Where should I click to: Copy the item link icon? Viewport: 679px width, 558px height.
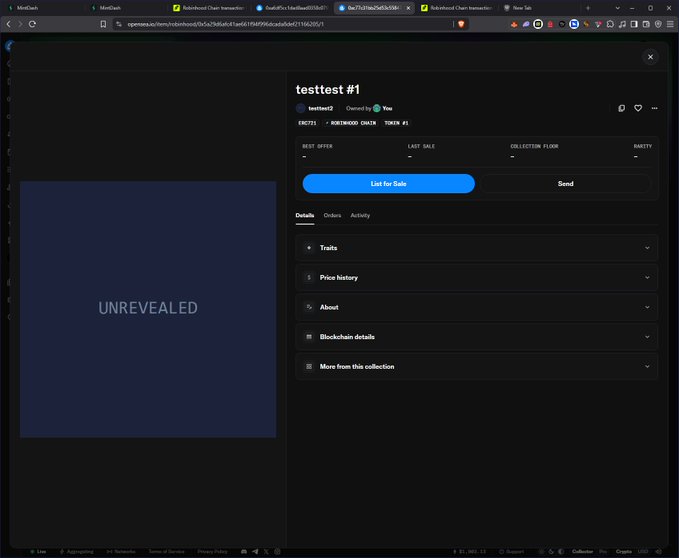pyautogui.click(x=621, y=108)
